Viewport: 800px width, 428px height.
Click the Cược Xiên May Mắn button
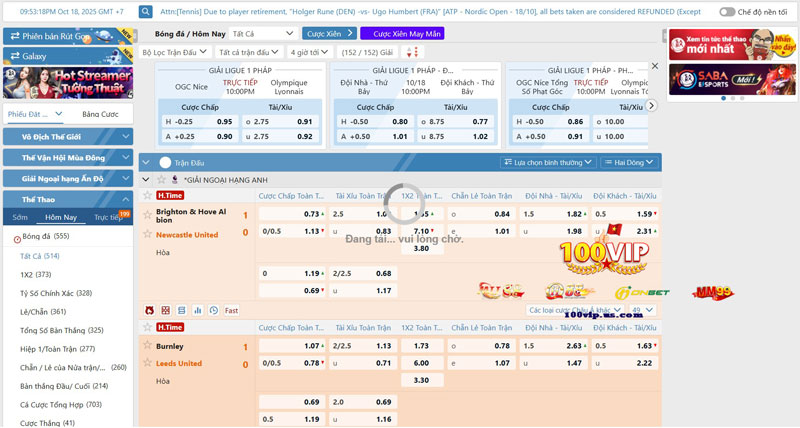(x=402, y=34)
